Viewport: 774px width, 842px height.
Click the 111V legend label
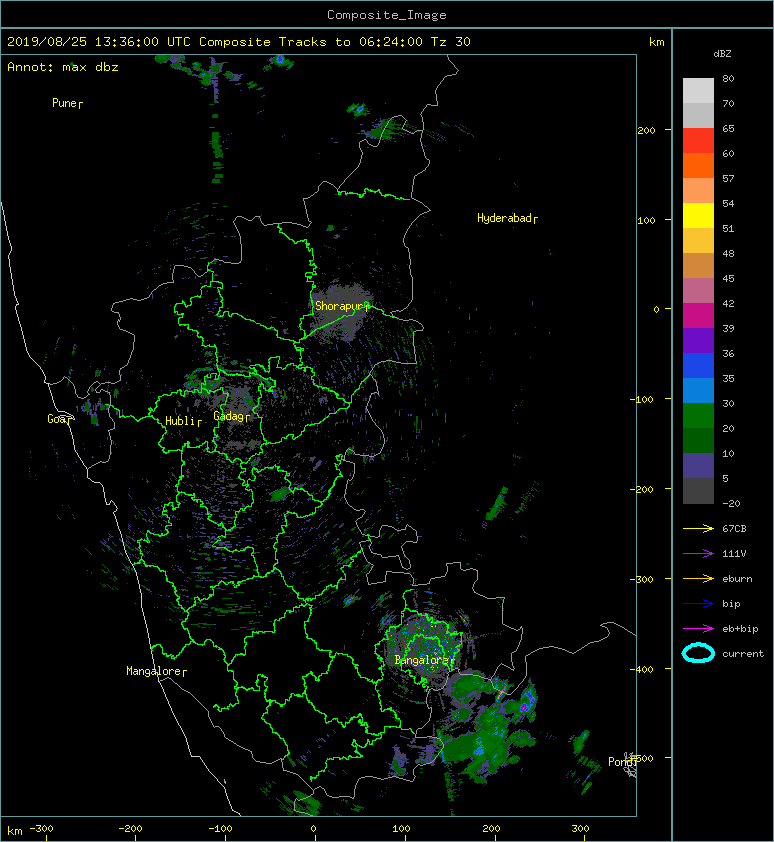[734, 554]
